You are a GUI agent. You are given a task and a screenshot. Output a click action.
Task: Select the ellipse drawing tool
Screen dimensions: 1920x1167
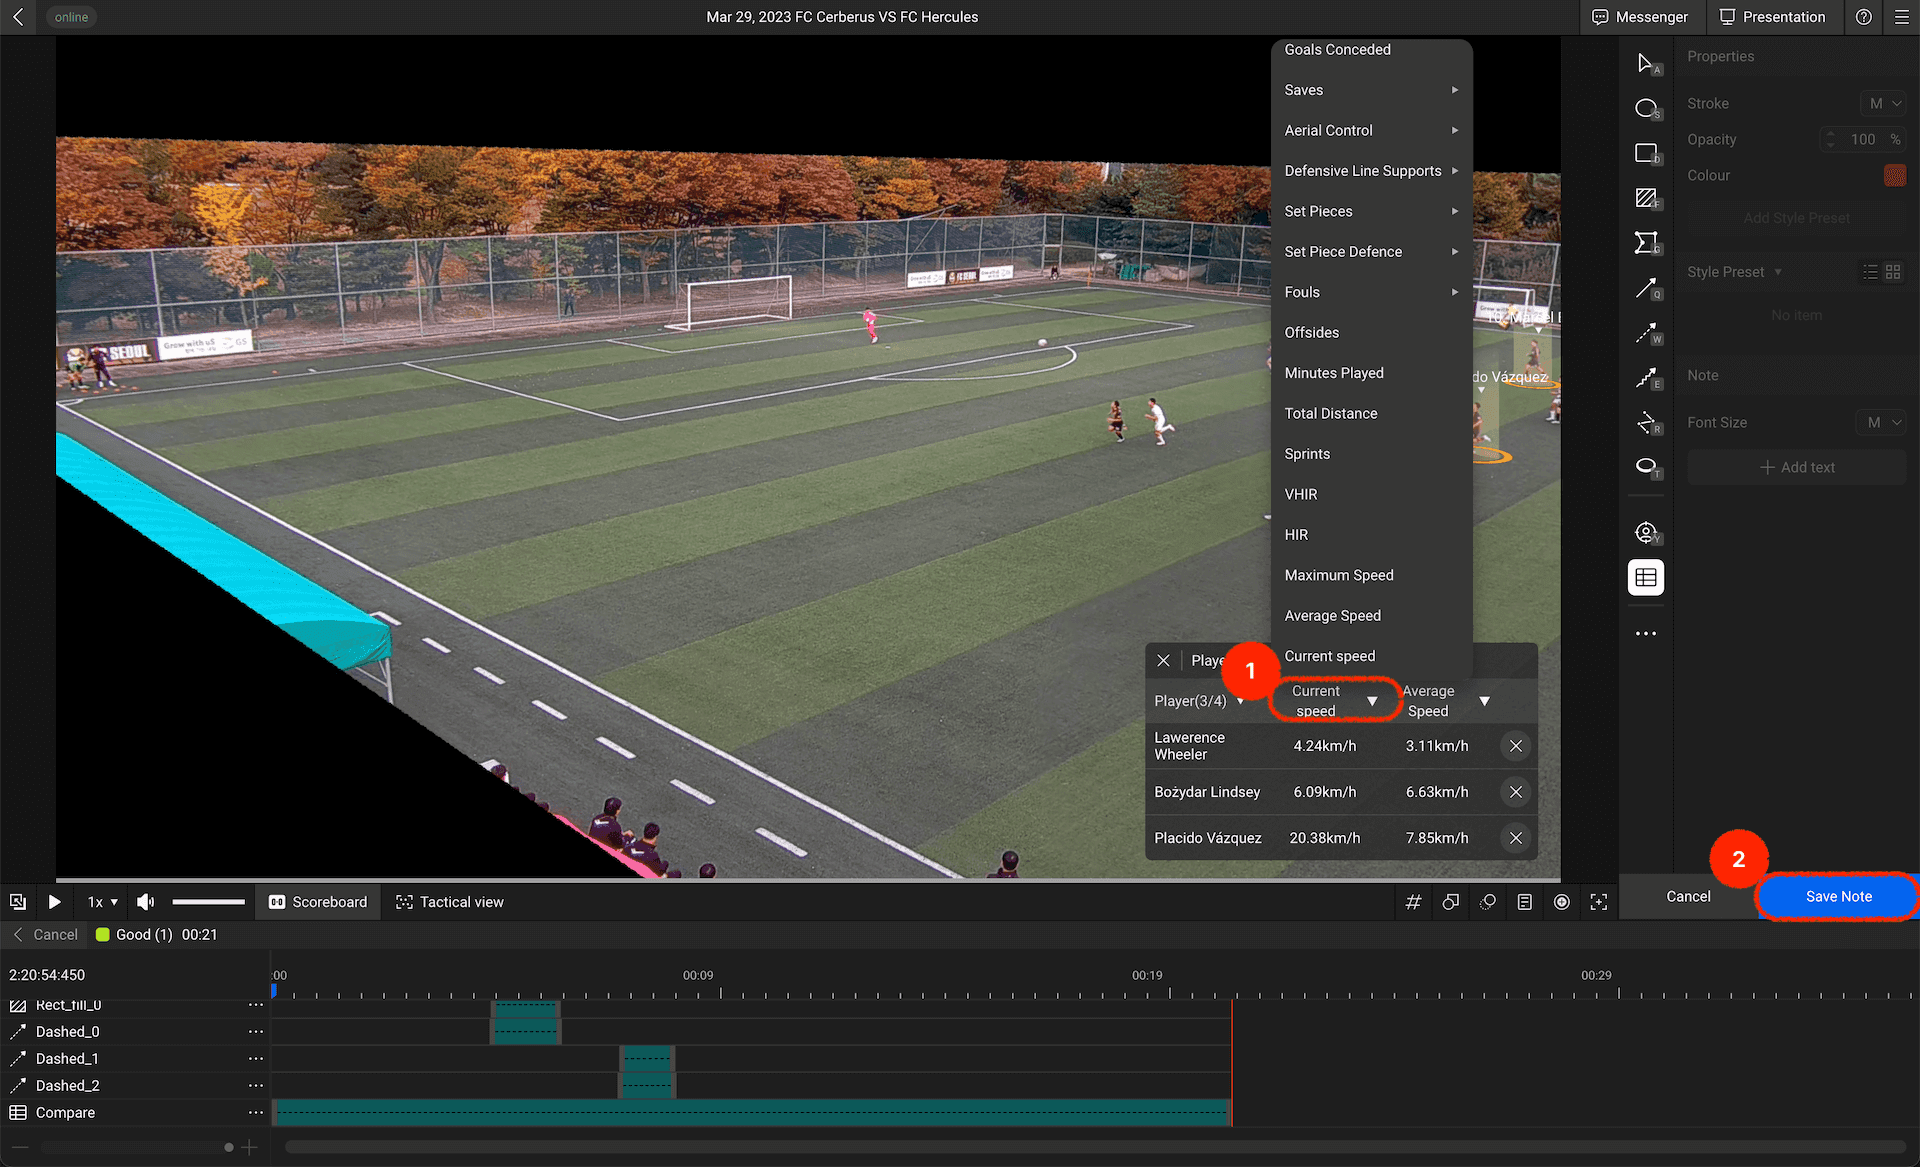(1645, 108)
